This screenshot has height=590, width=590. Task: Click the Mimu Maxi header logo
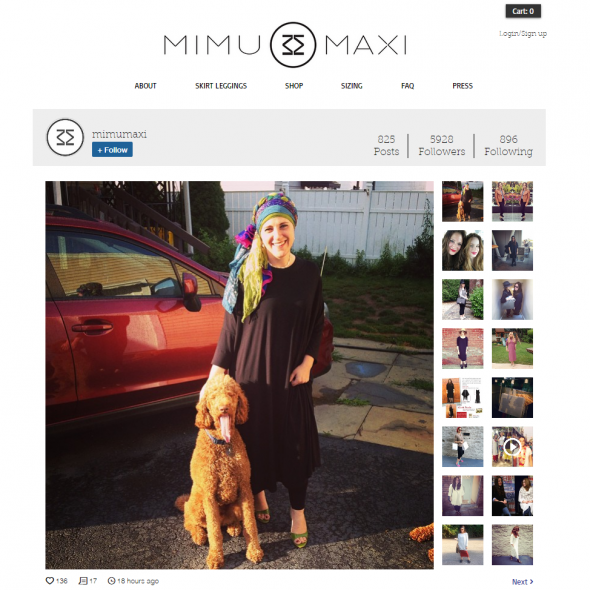point(285,44)
